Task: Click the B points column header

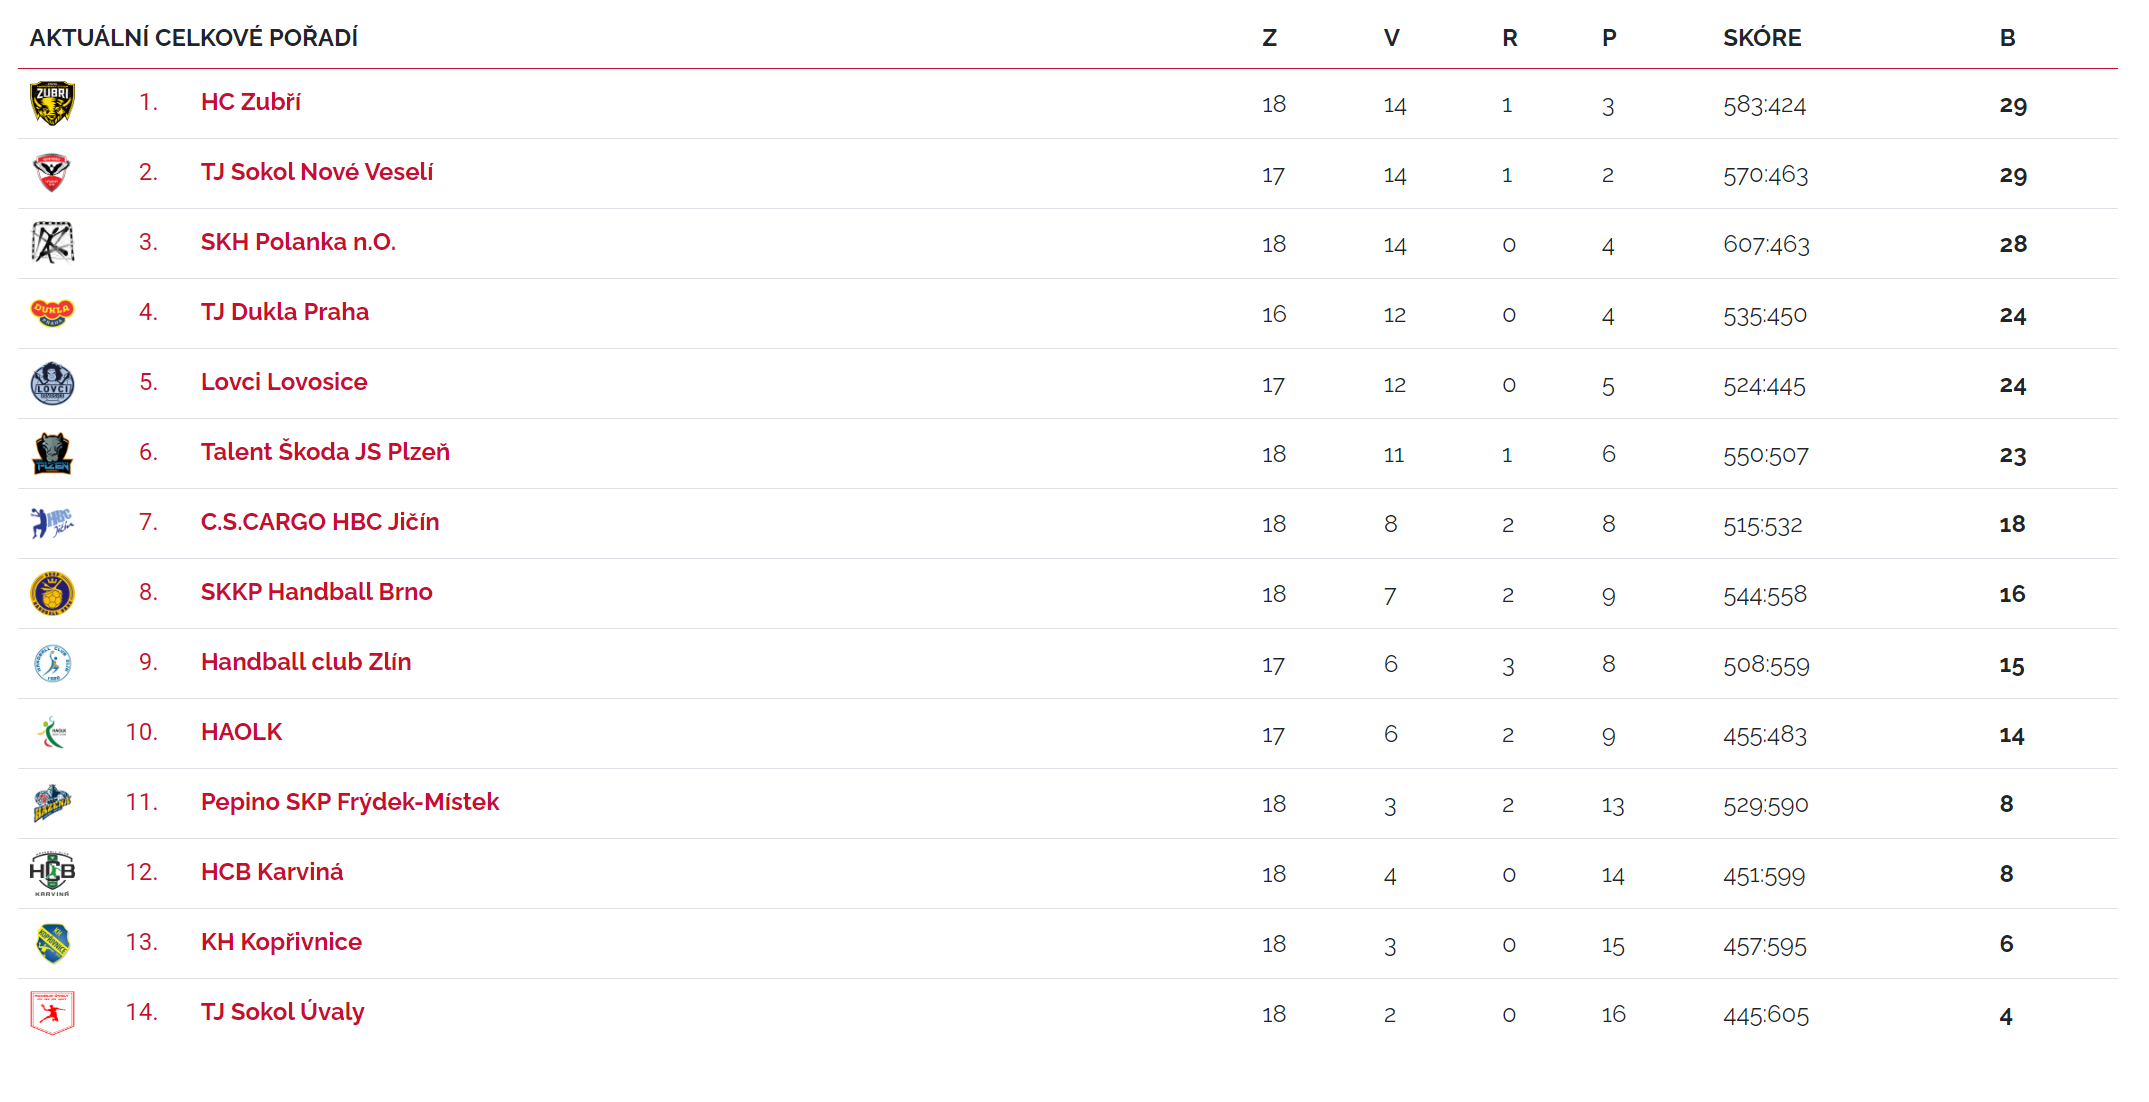Action: tap(2006, 38)
